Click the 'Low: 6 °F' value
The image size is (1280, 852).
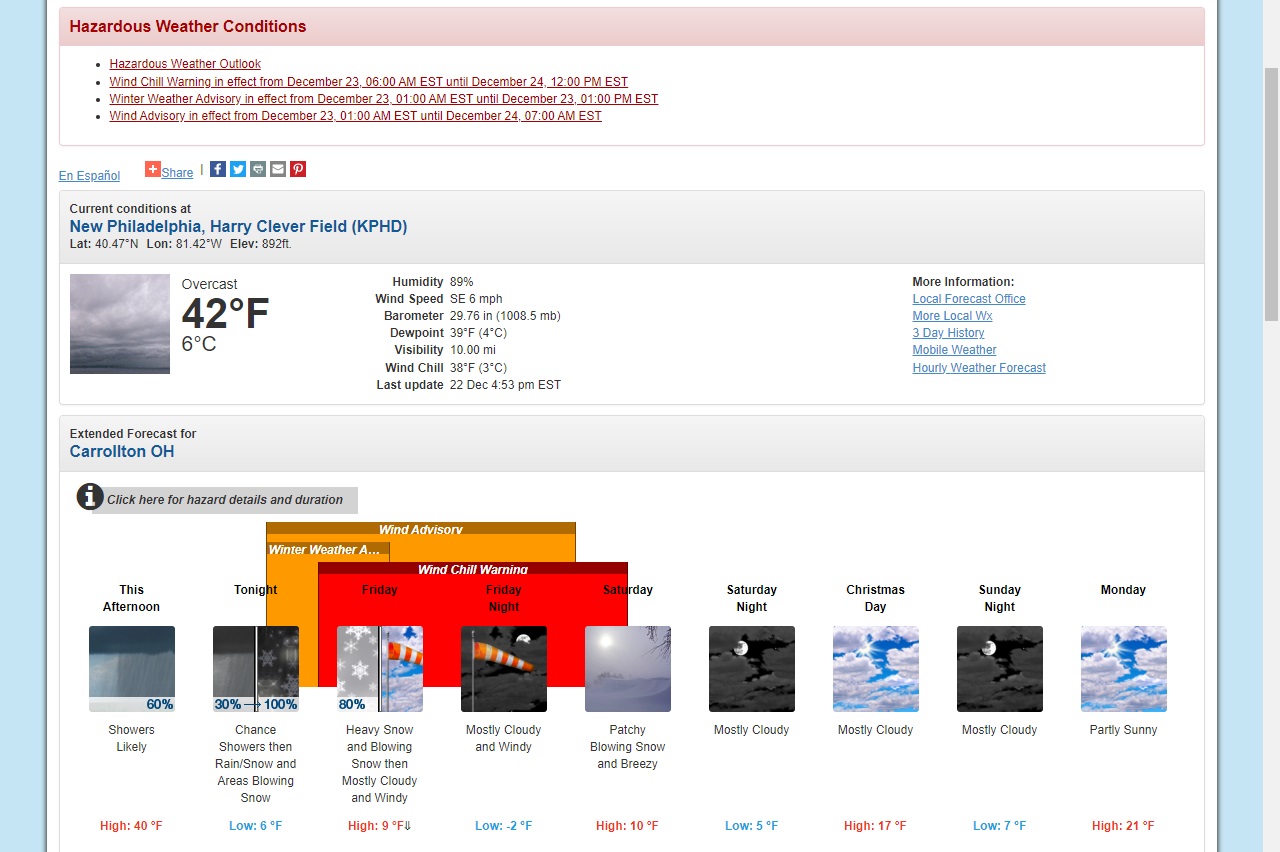[256, 826]
